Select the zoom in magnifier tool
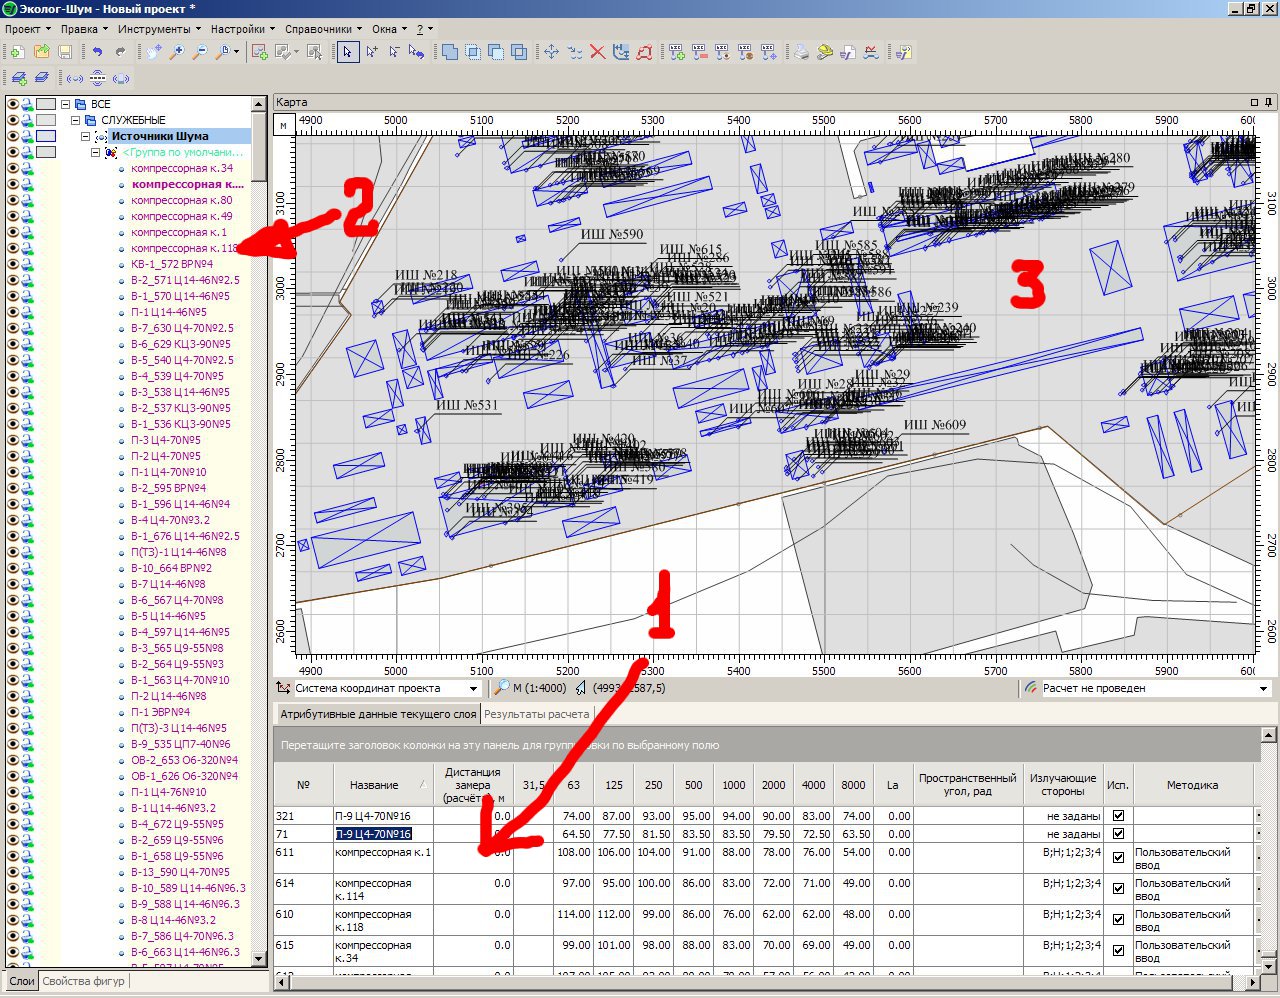1280x998 pixels. click(x=177, y=52)
